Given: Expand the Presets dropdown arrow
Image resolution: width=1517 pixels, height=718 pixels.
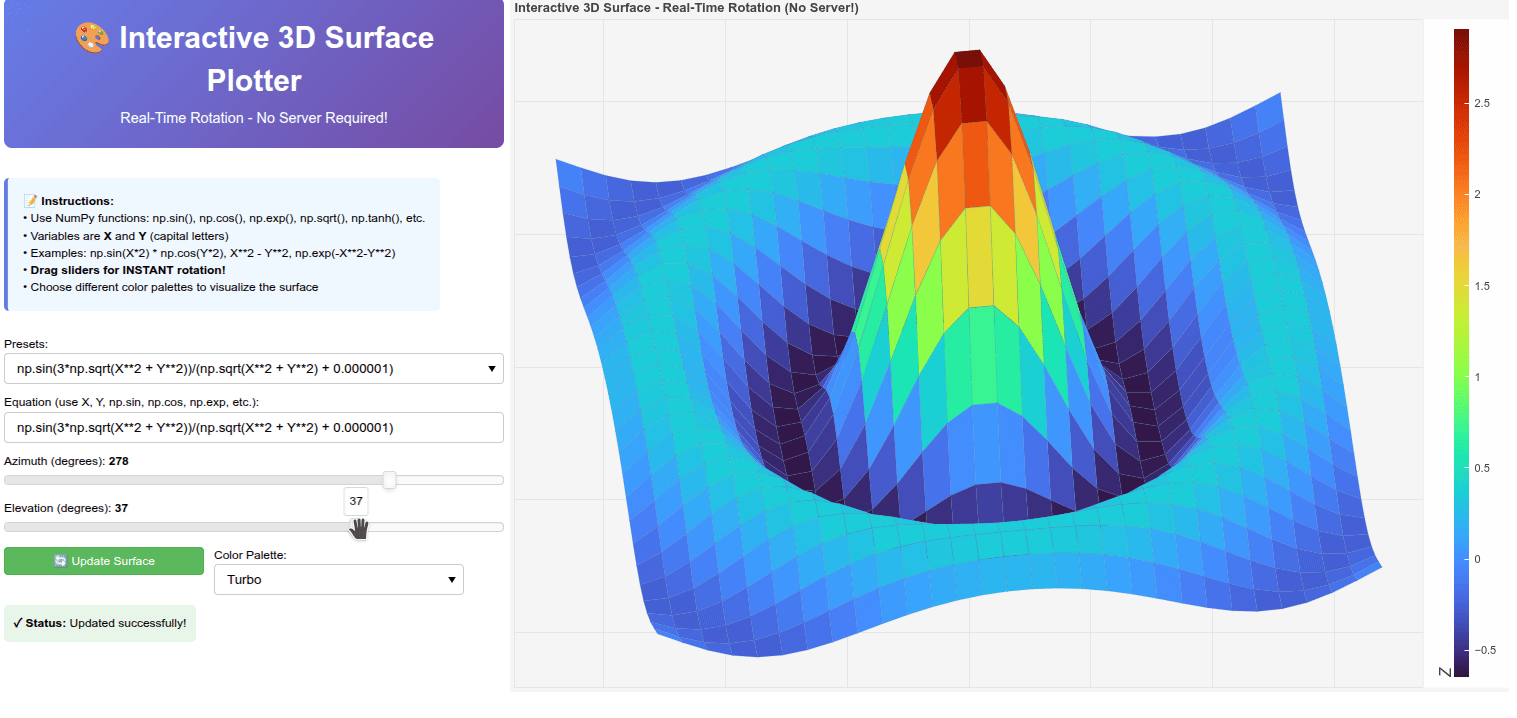Looking at the screenshot, I should [x=491, y=369].
